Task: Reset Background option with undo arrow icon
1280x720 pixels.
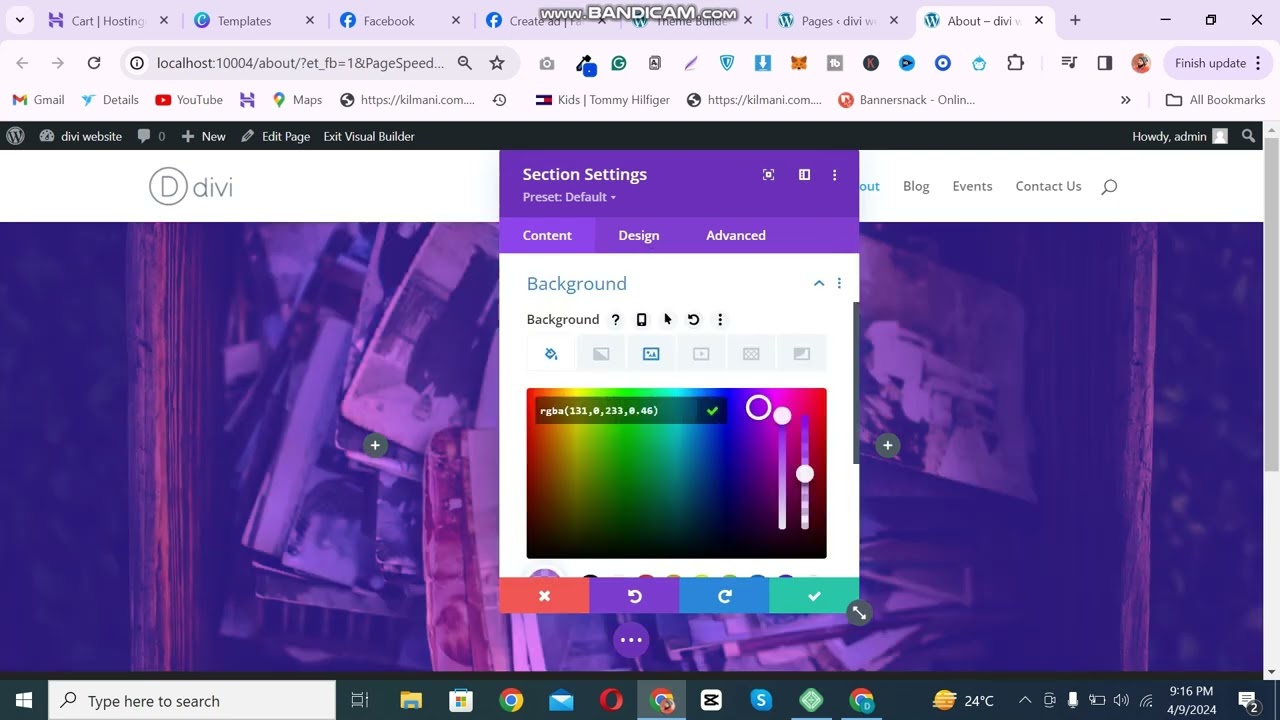Action: point(694,320)
